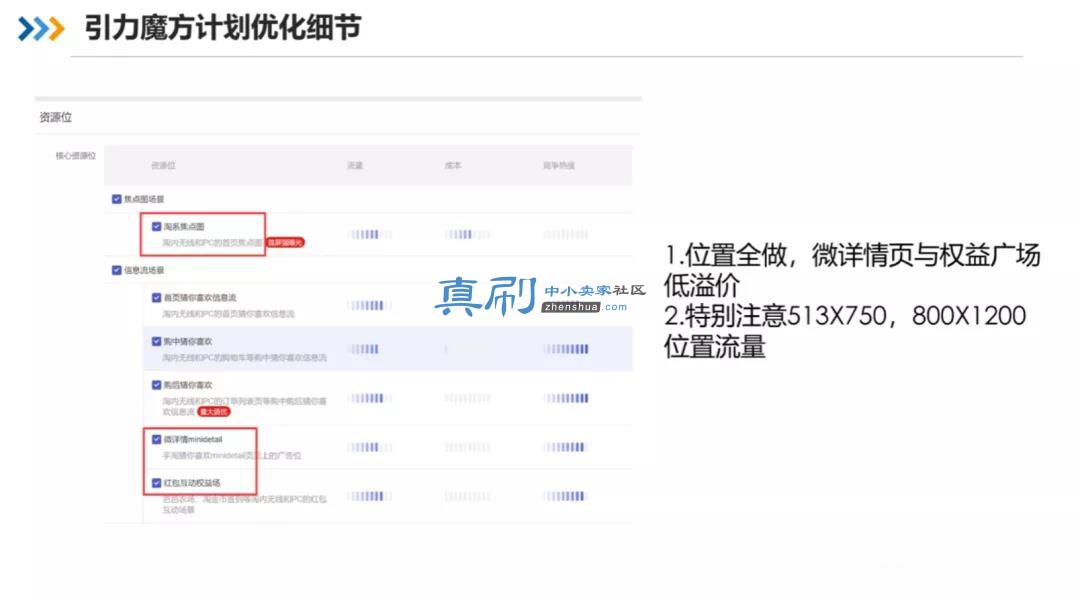Click the 资源位 section heading
The image size is (1080, 595).
(56, 118)
